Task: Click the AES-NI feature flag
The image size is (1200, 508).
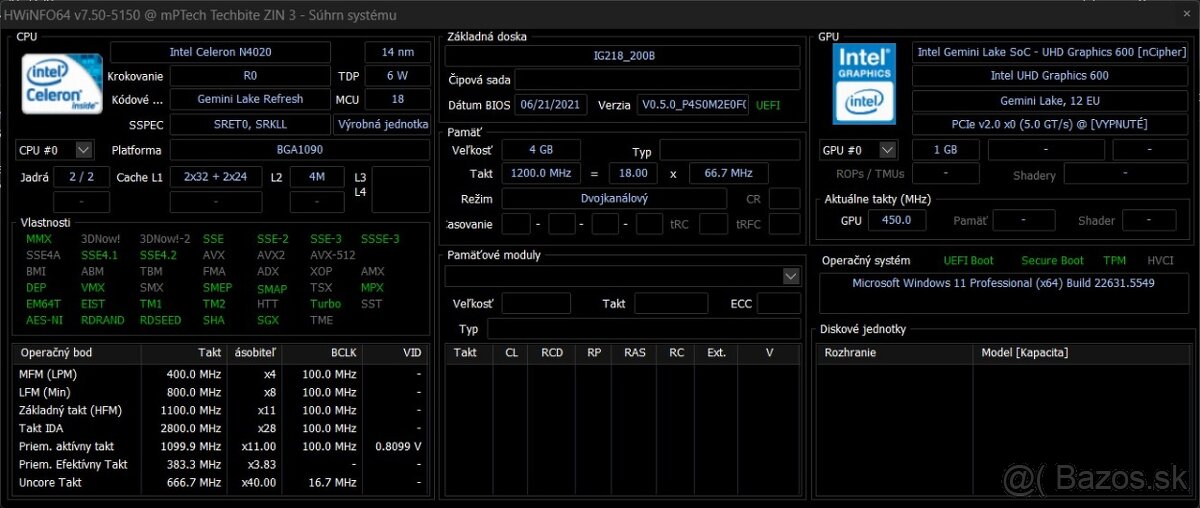Action: click(x=44, y=320)
